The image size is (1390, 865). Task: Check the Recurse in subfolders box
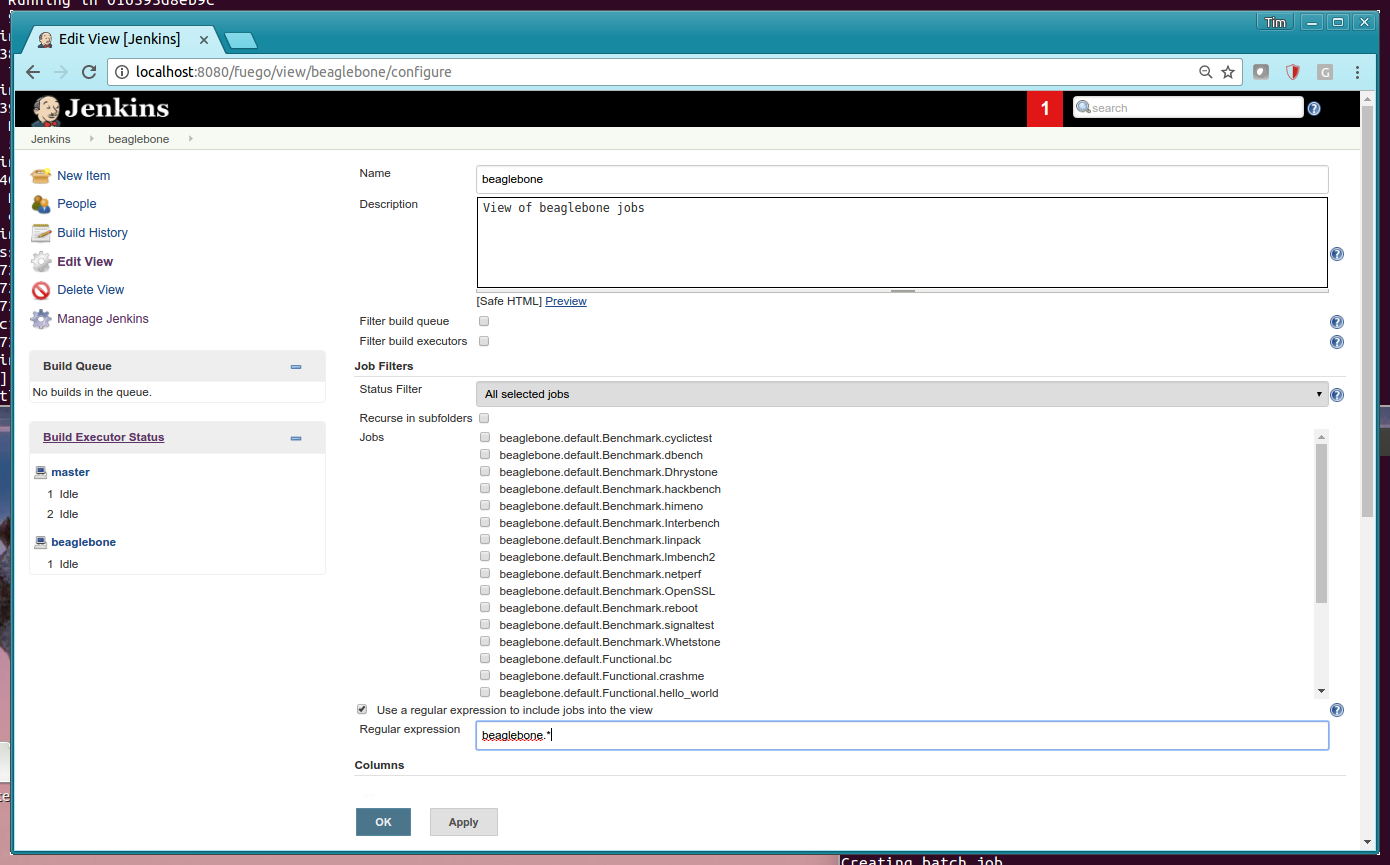pos(484,418)
